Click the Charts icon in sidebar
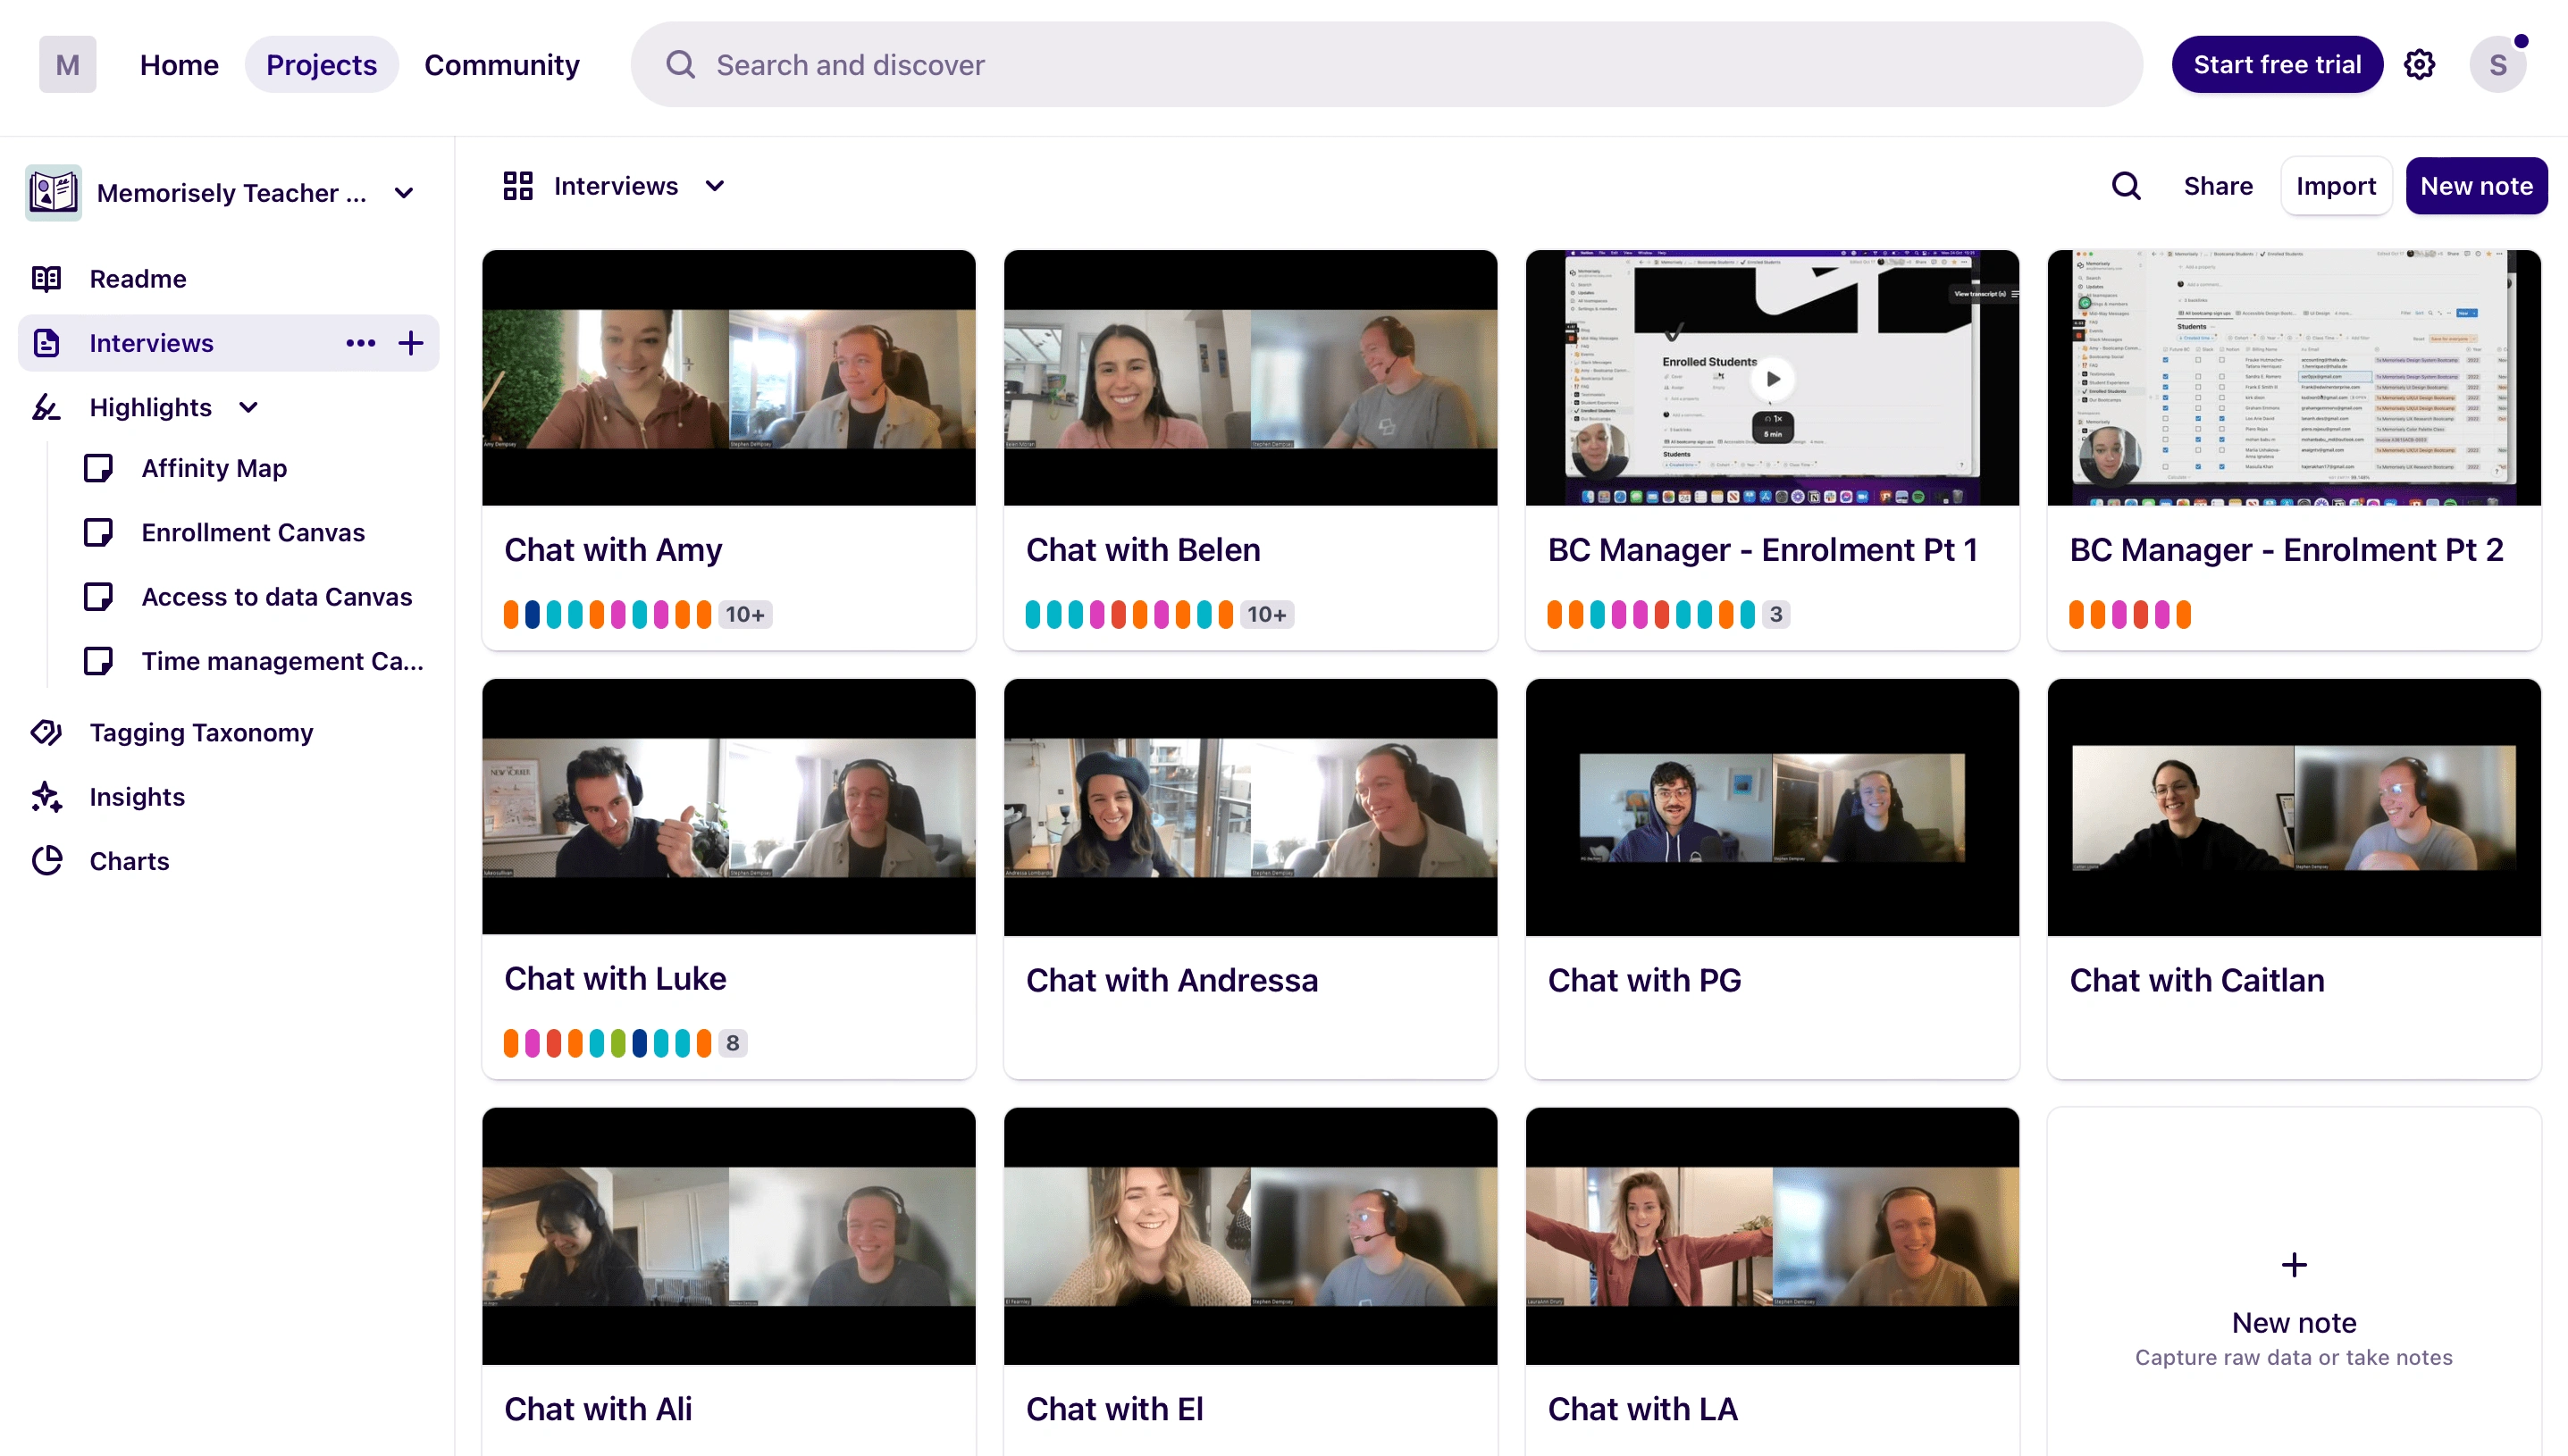Screen dimensions: 2568x1456 click(47, 860)
